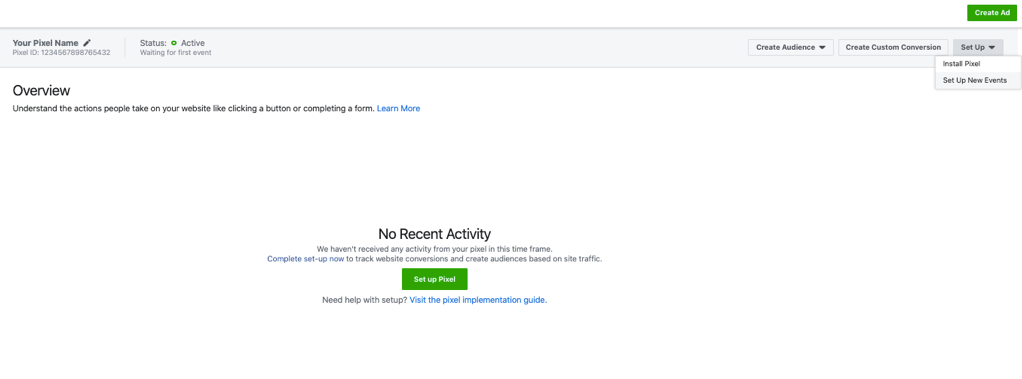Open the Learn More link
Image resolution: width=1022 pixels, height=379 pixels.
398,108
